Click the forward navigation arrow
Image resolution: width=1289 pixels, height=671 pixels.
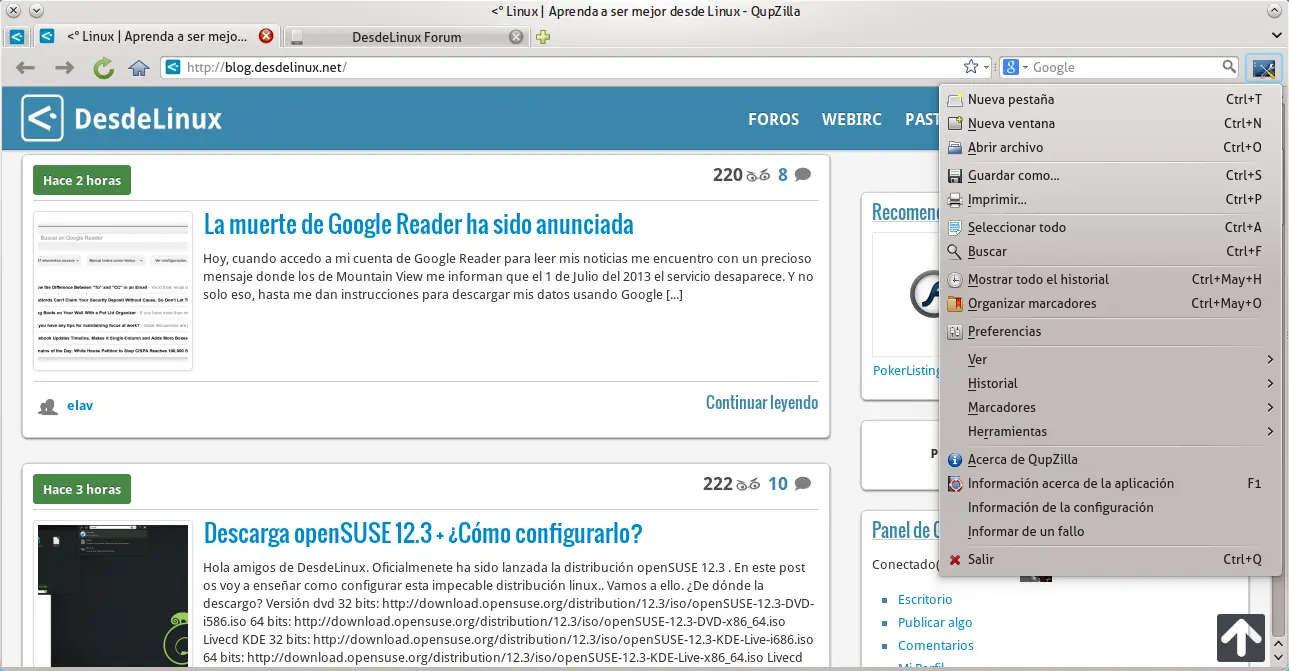[x=64, y=67]
